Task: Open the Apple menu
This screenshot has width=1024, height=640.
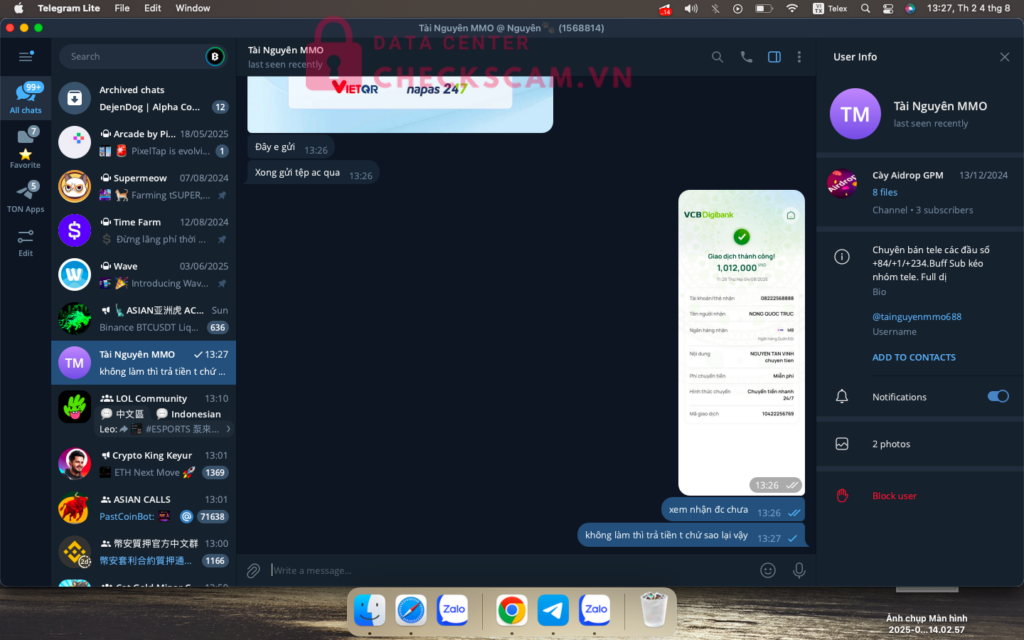Action: tap(18, 8)
